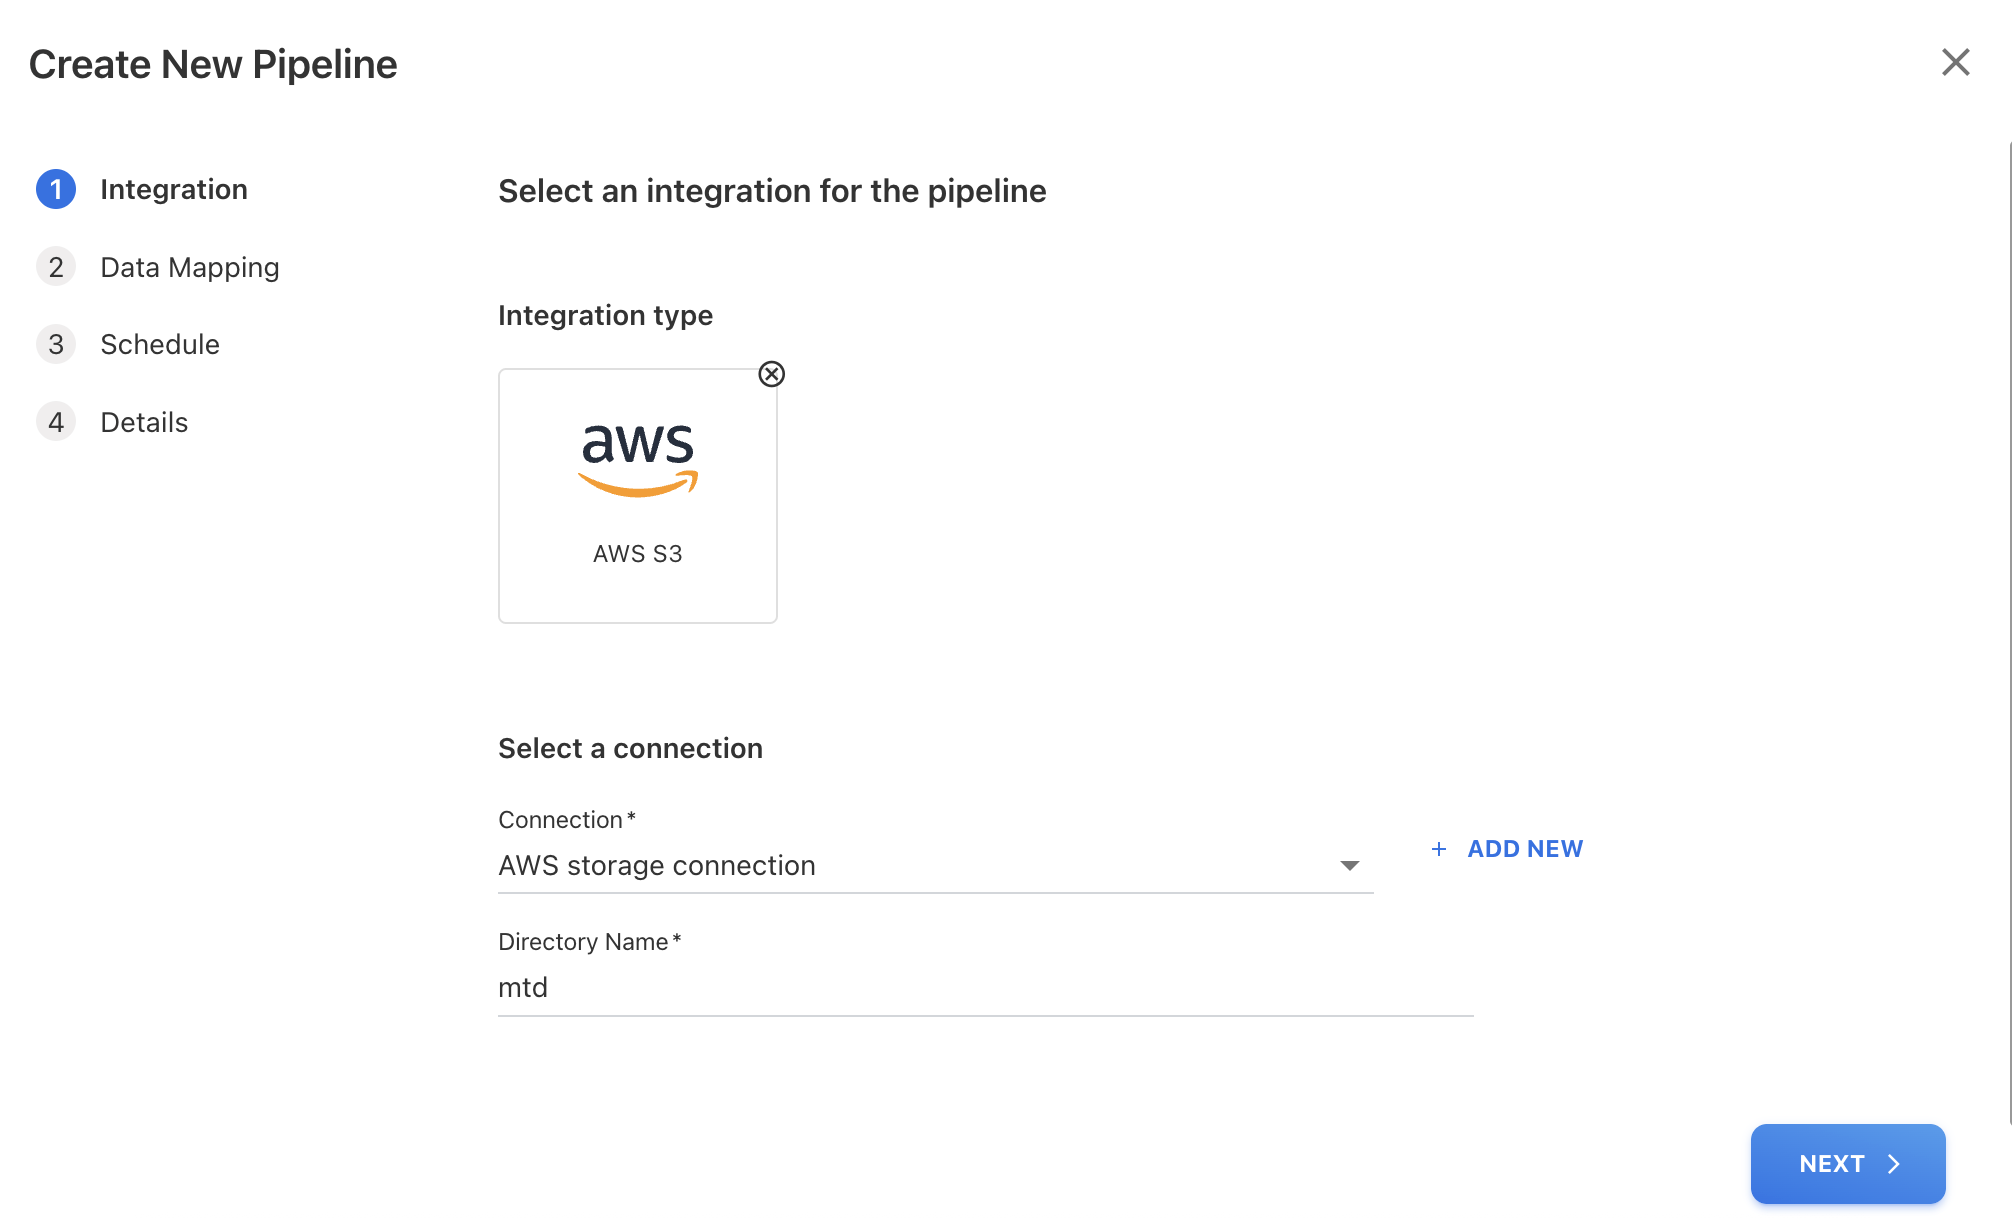This screenshot has height=1218, width=2012.
Task: Remove the AWS S3 integration selection
Action: tap(771, 374)
